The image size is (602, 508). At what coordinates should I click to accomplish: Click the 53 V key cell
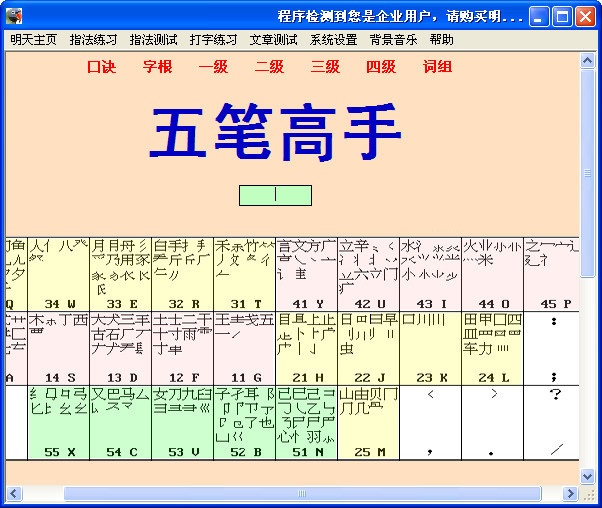click(x=183, y=422)
